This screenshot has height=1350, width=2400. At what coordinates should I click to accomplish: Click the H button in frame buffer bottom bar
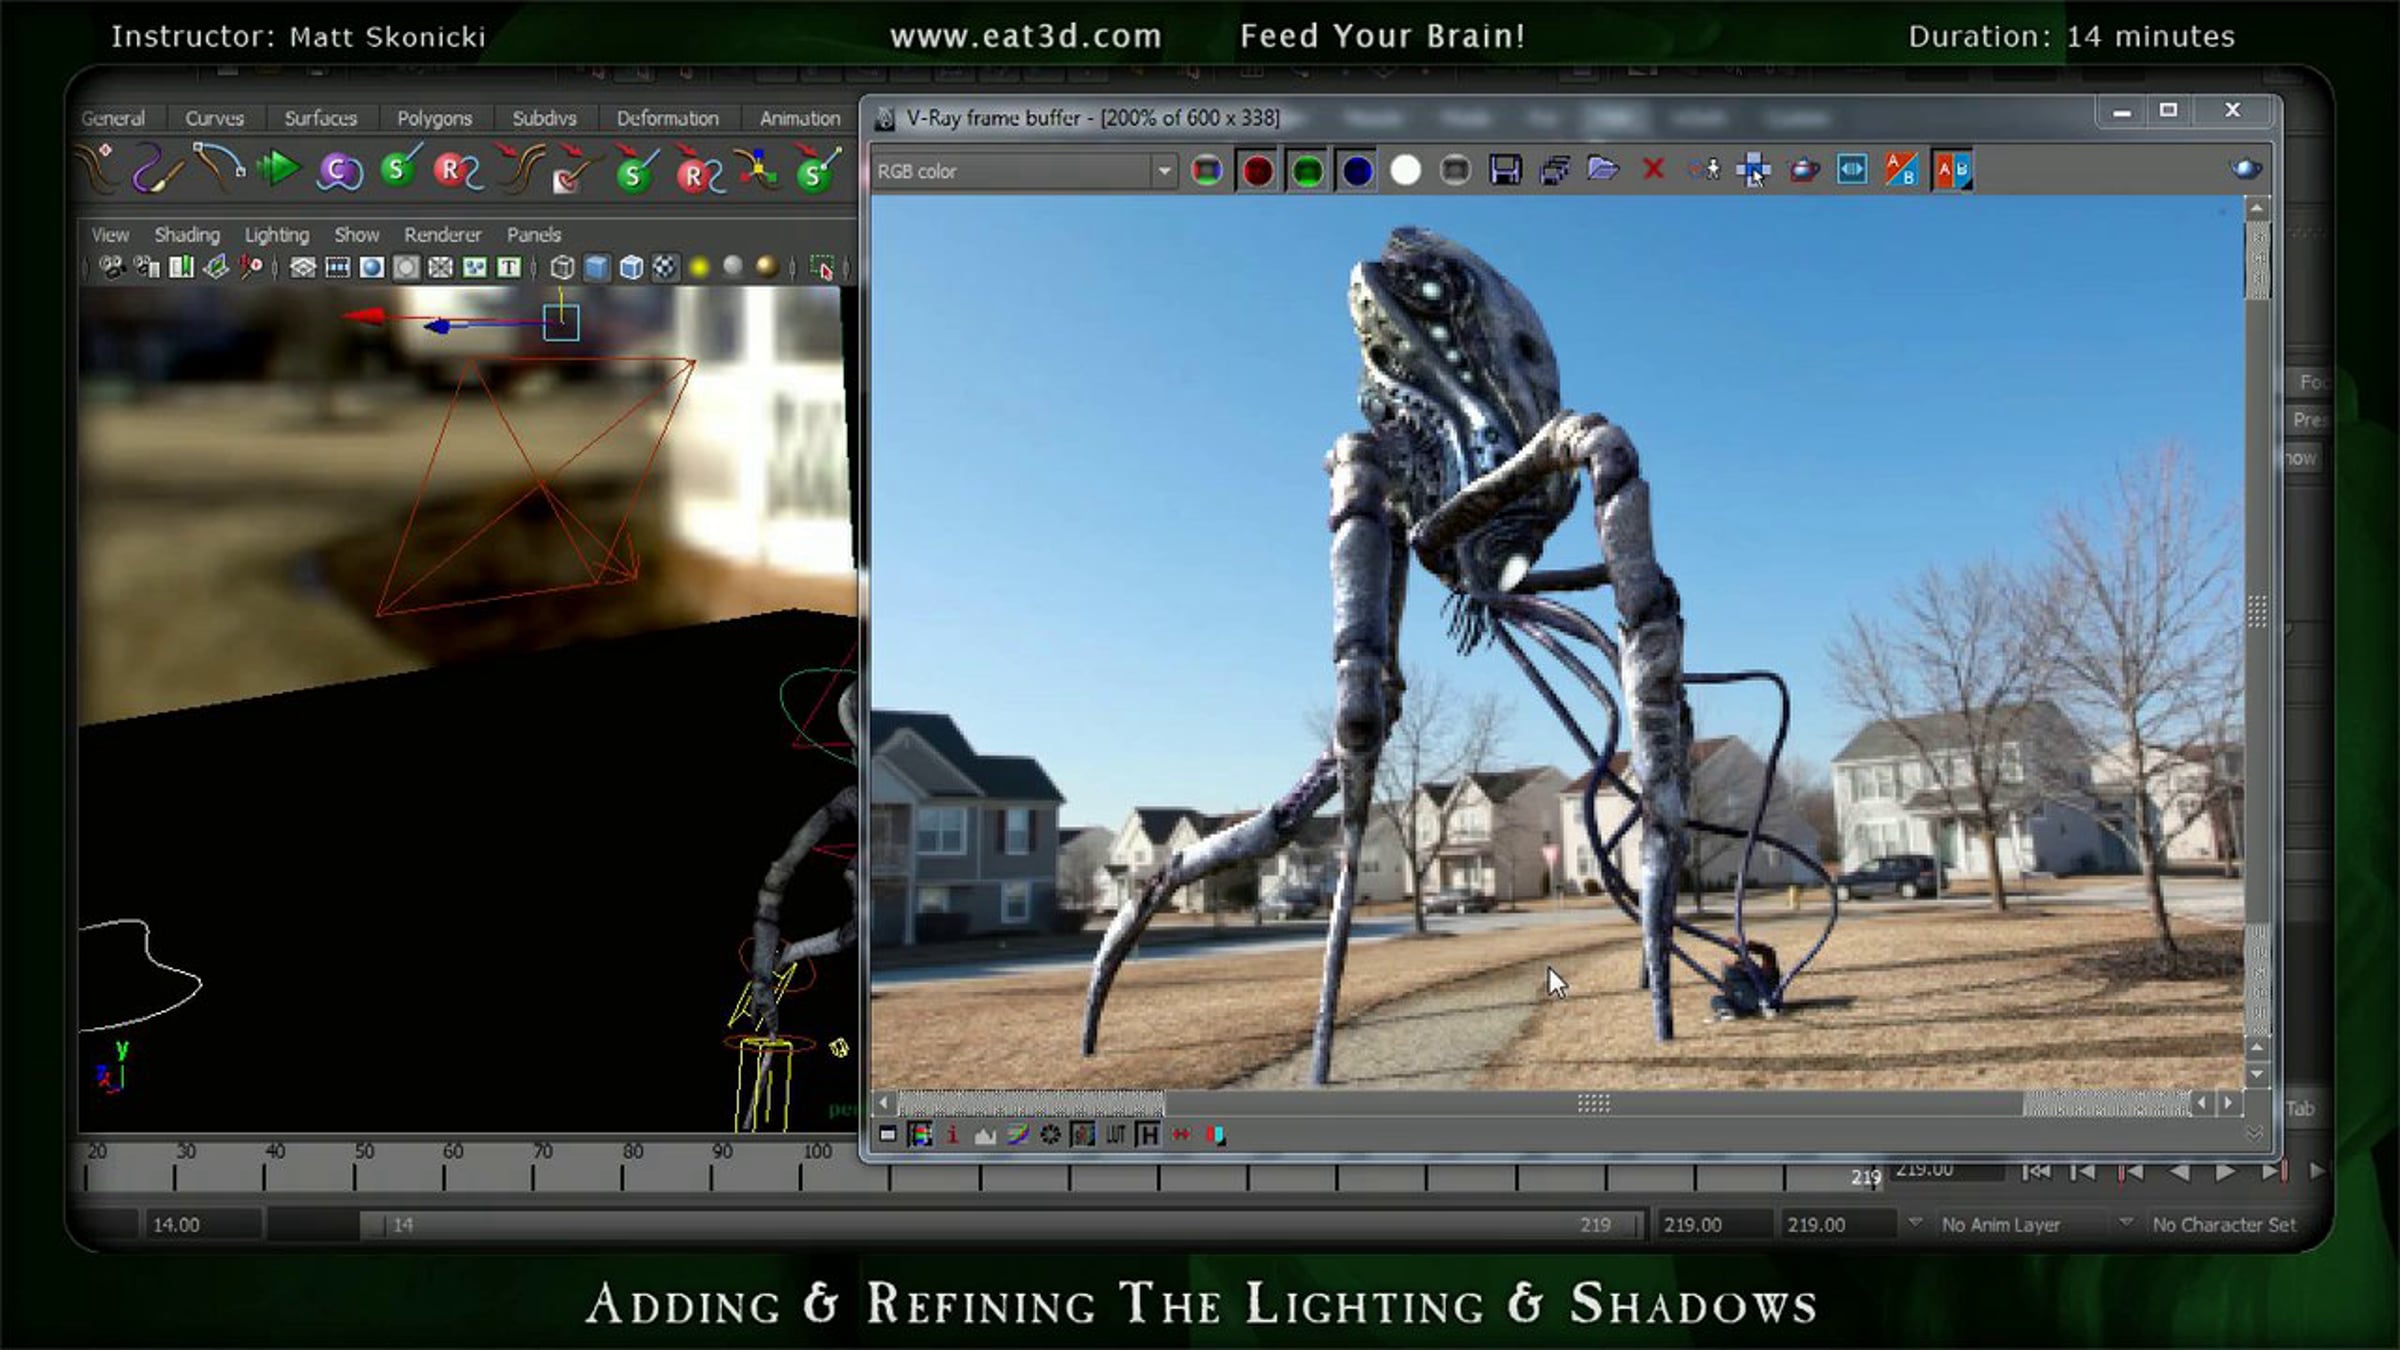[x=1148, y=1135]
